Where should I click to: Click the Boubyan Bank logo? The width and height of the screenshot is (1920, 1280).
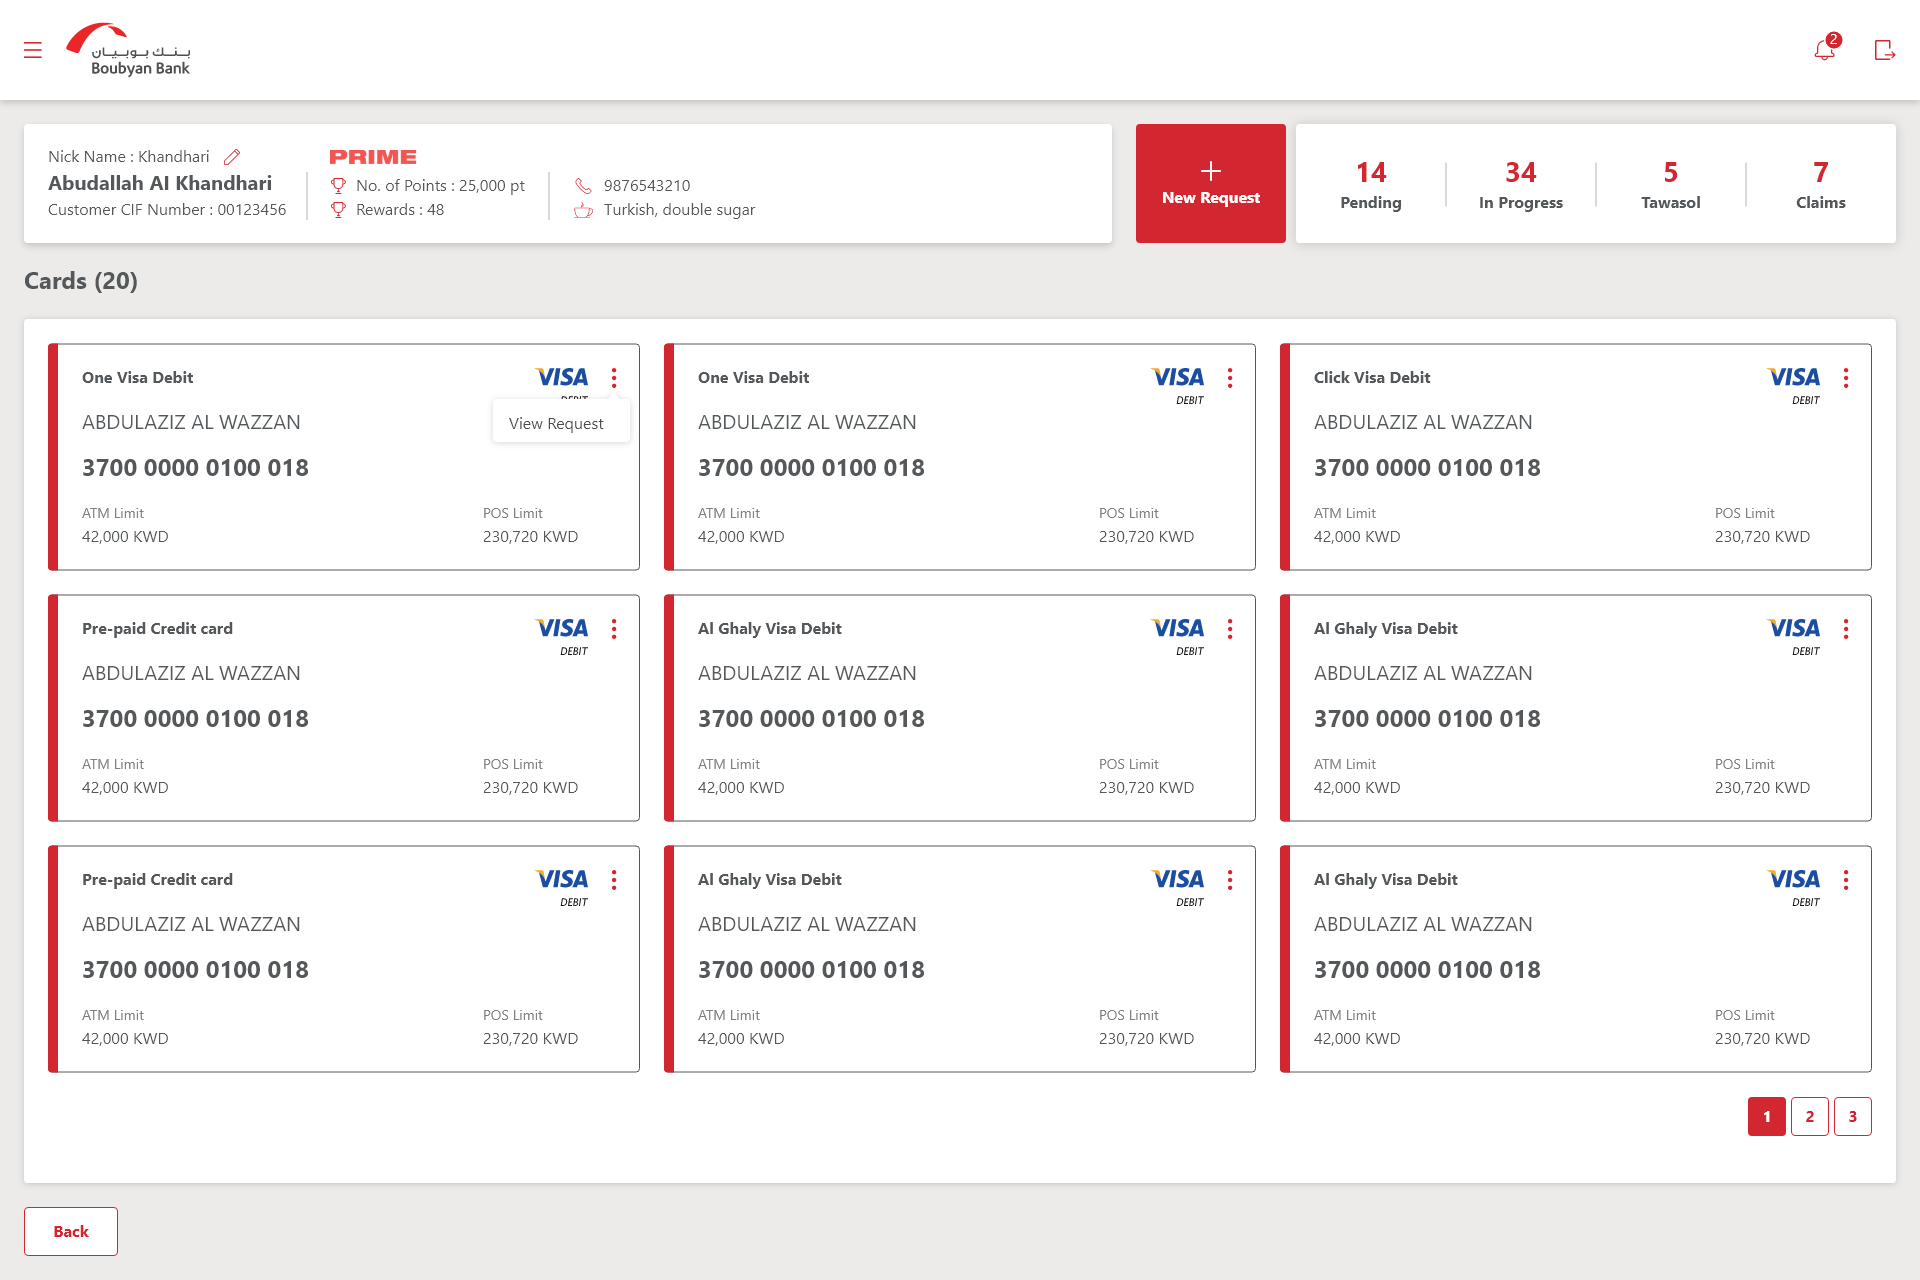point(129,50)
